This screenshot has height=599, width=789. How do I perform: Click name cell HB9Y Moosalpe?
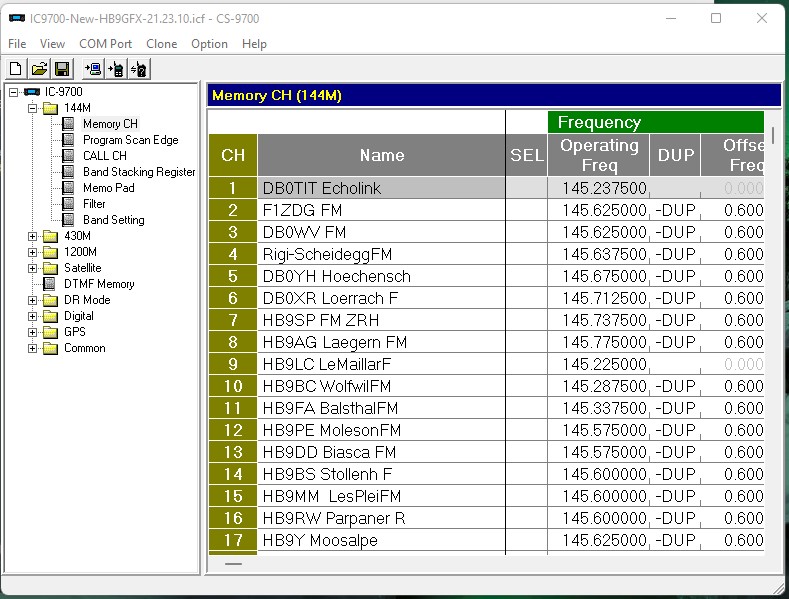381,540
